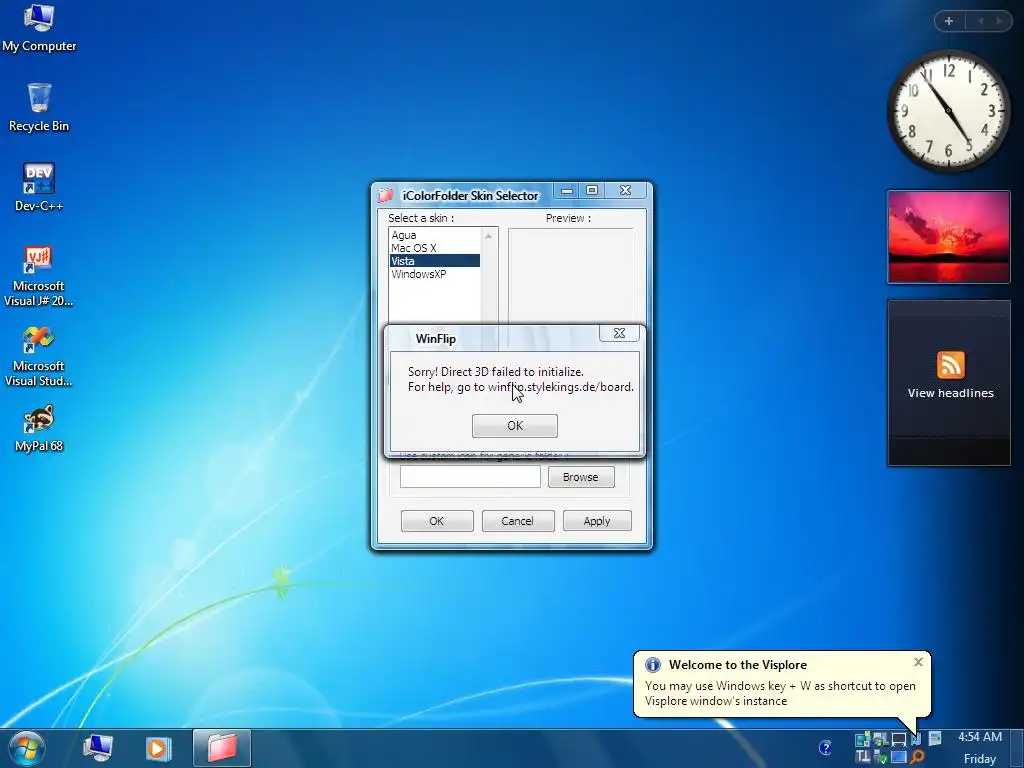Click the blue rectangle tray icon
The height and width of the screenshot is (768, 1024).
[899, 757]
